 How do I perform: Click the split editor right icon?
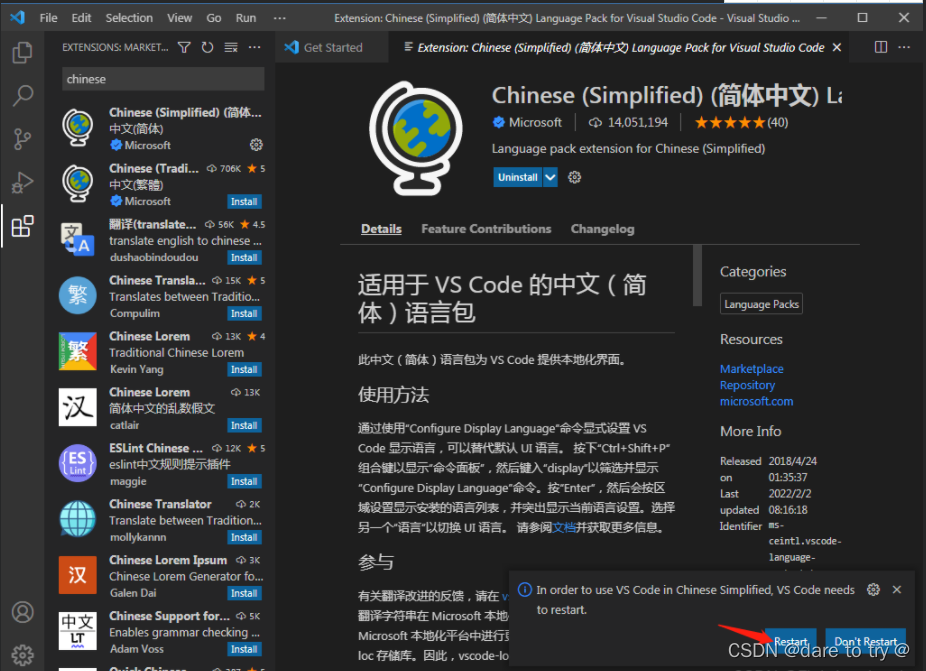pyautogui.click(x=881, y=47)
